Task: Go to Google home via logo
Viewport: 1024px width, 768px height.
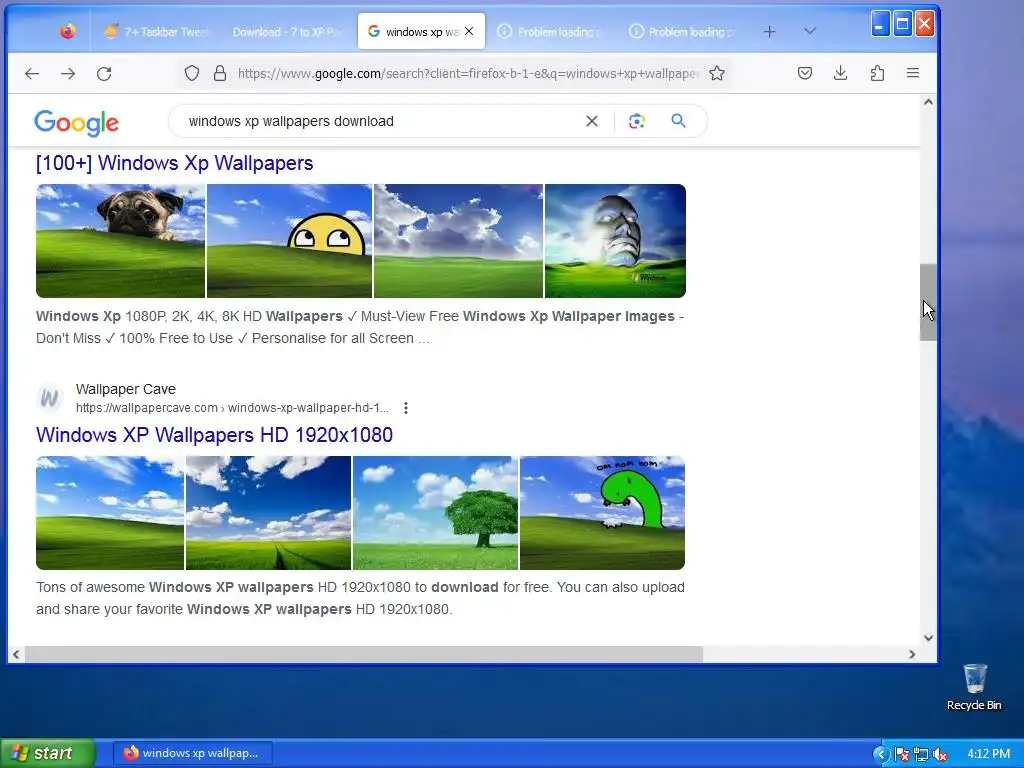Action: 76,123
